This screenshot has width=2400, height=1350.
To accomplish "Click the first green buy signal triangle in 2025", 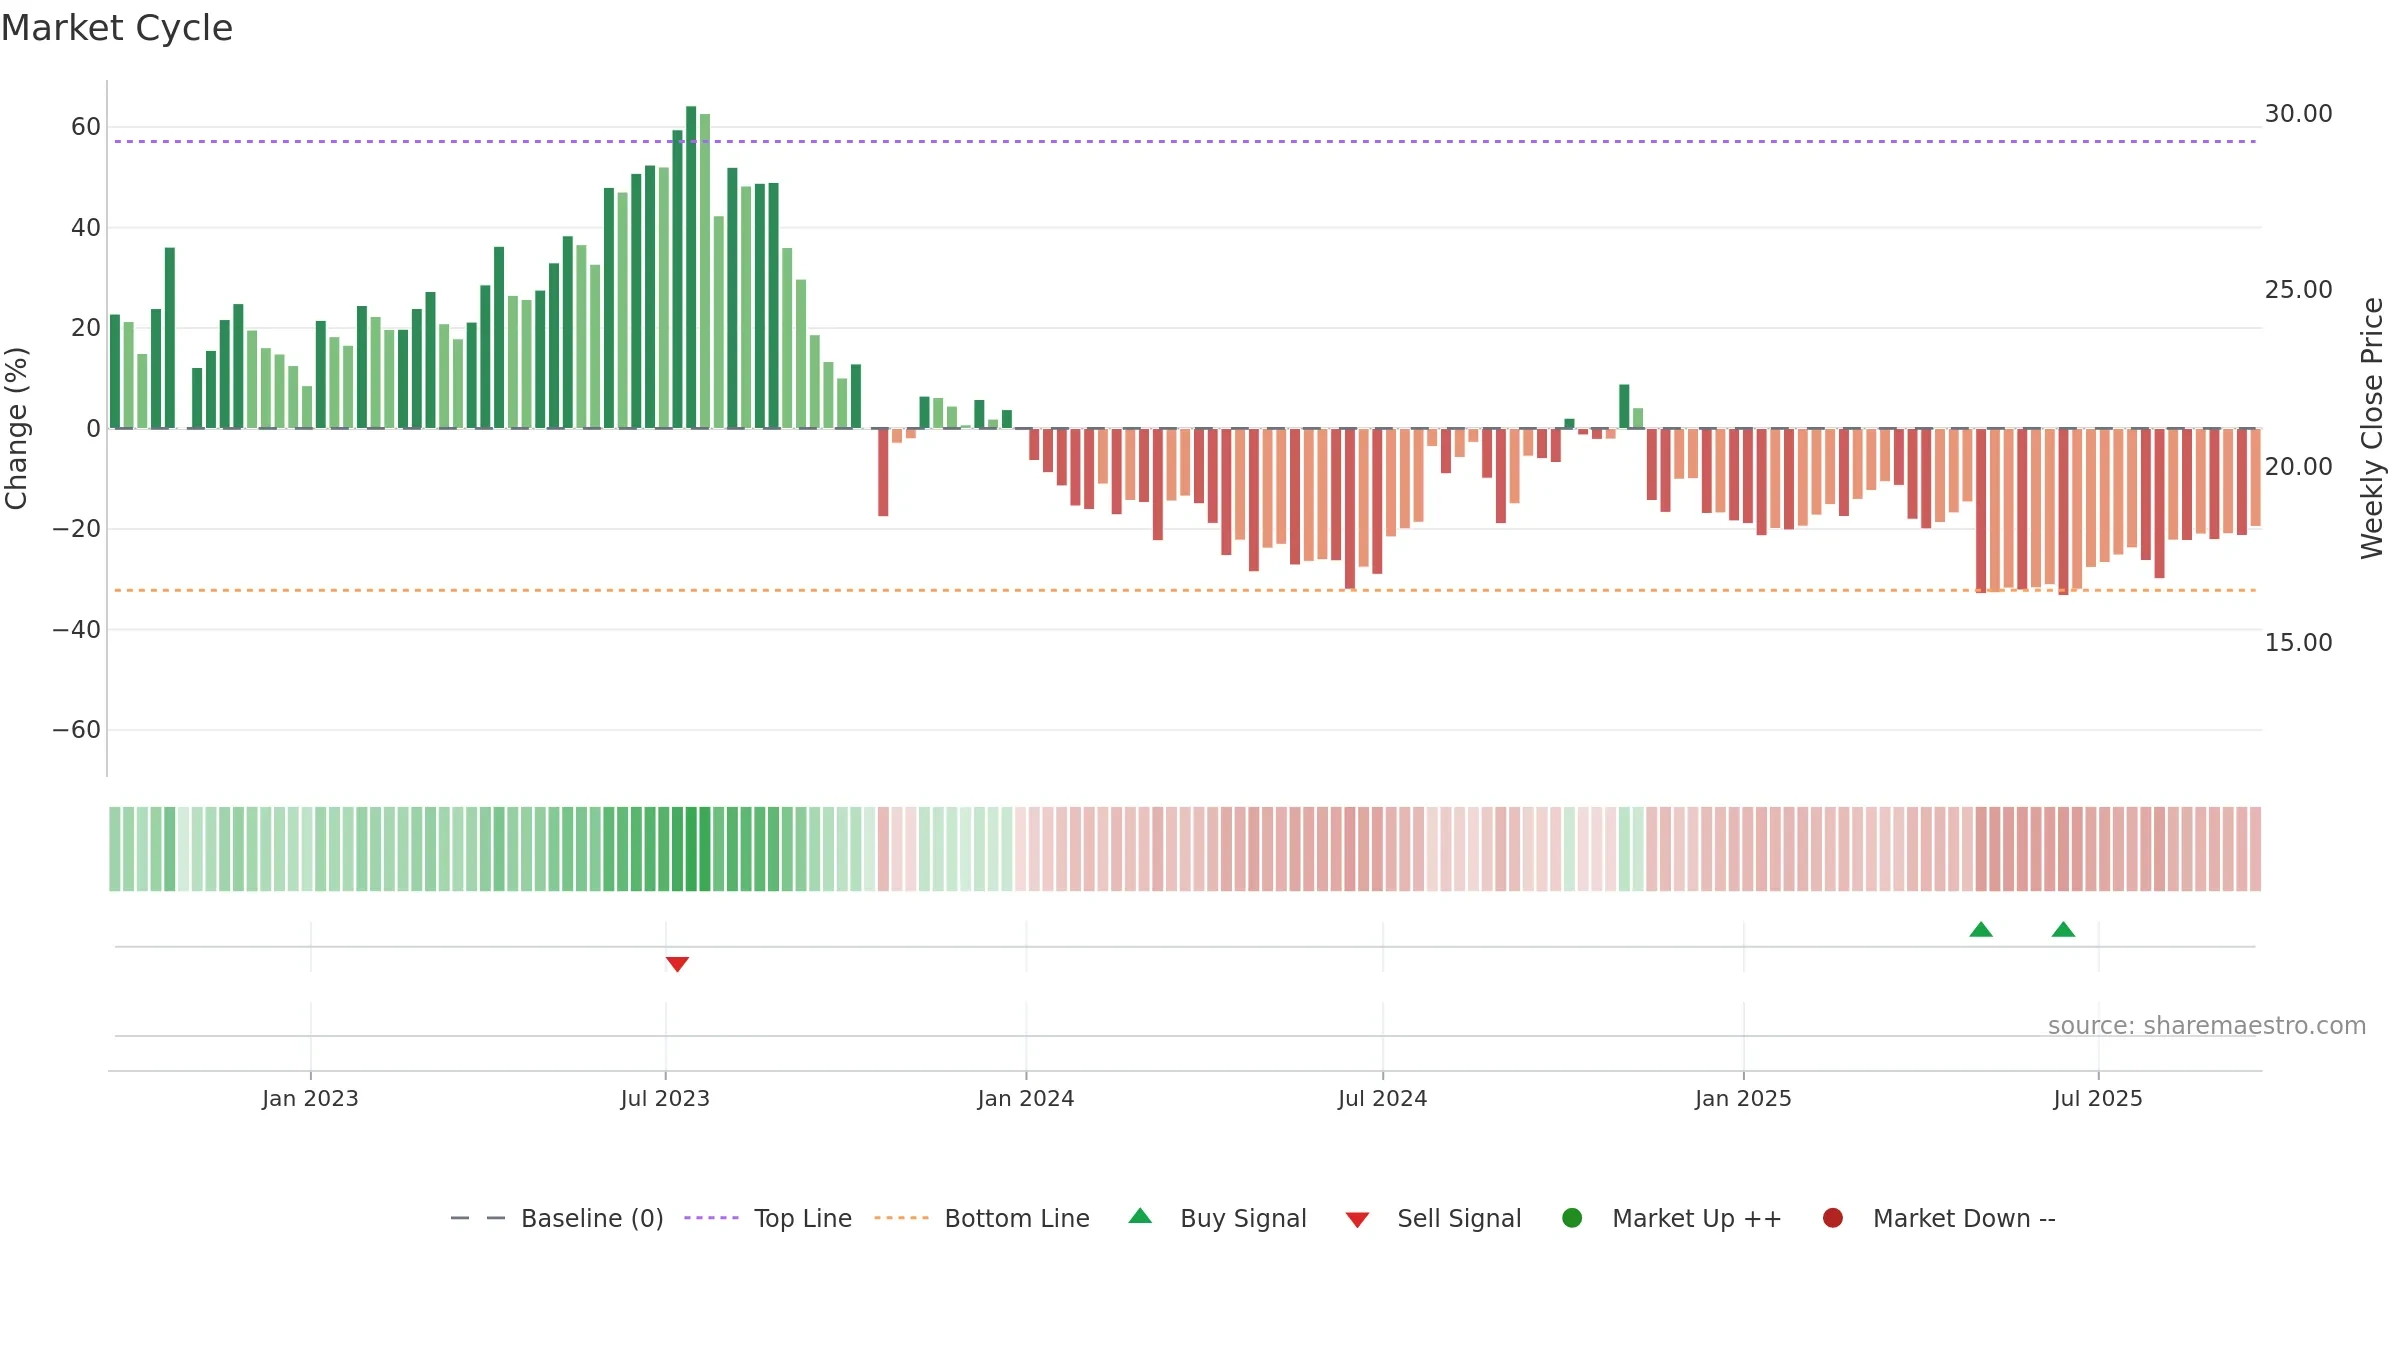I will pos(1981,929).
